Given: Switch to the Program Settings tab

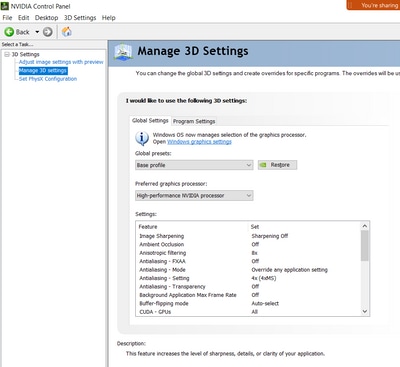Looking at the screenshot, I should 194,121.
